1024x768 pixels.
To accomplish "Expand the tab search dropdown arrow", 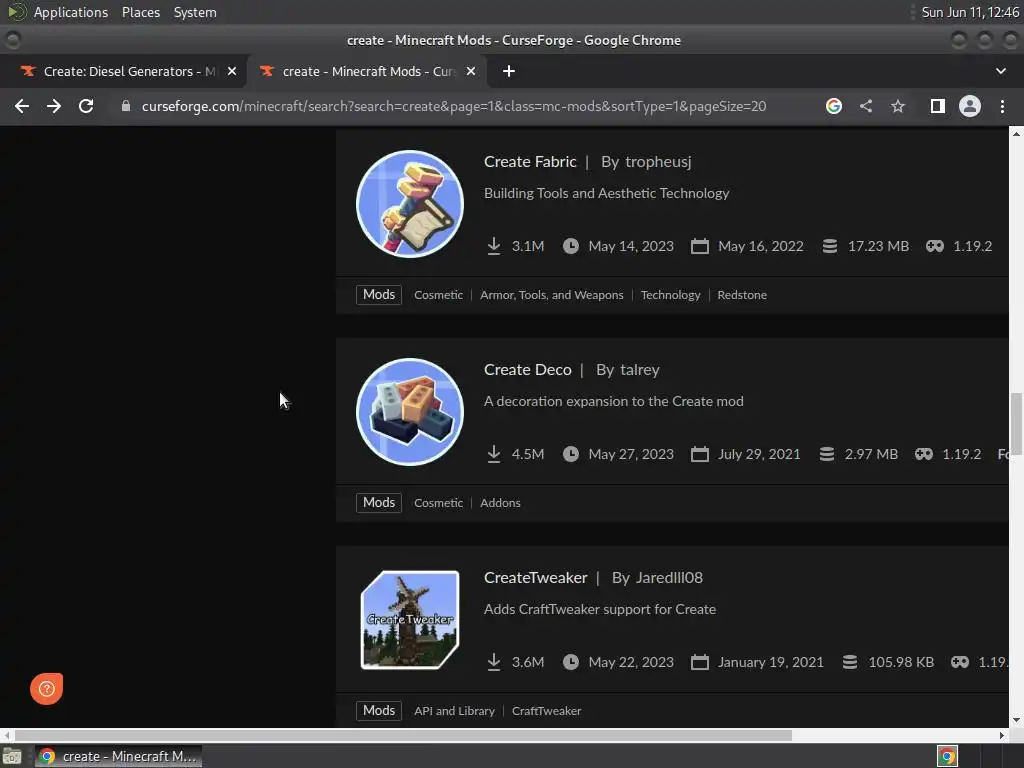I will [x=1000, y=71].
